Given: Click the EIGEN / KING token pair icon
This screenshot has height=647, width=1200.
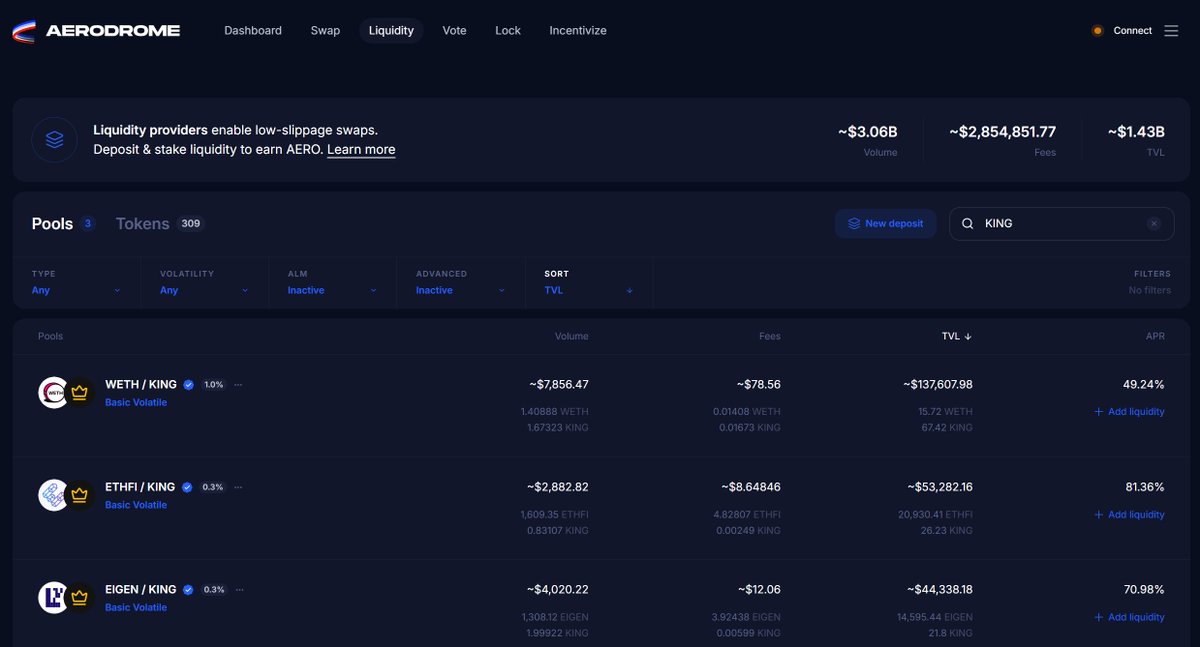Looking at the screenshot, I should (66, 598).
